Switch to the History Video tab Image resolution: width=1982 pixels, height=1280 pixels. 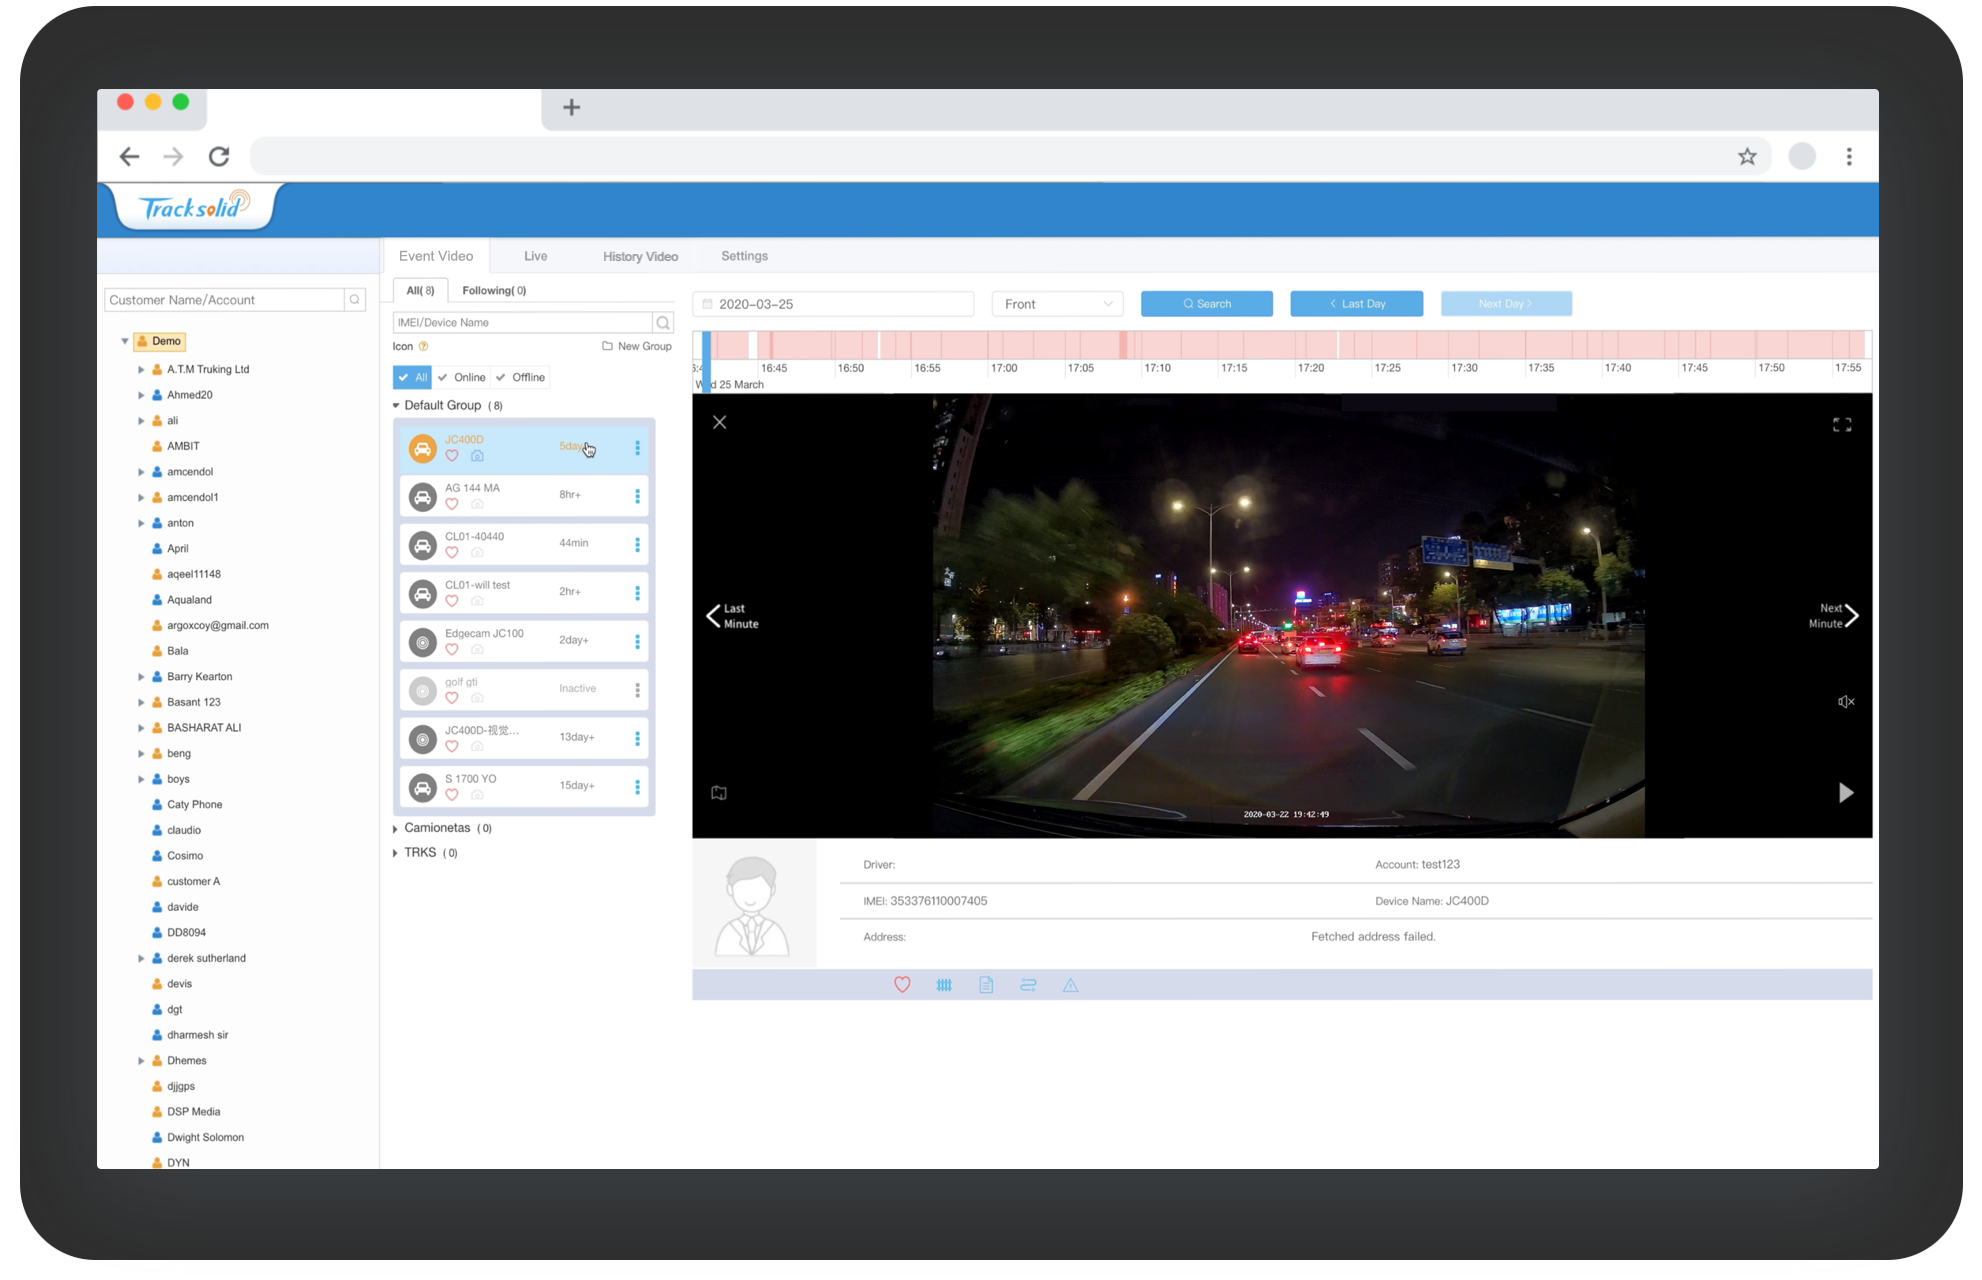(x=640, y=256)
